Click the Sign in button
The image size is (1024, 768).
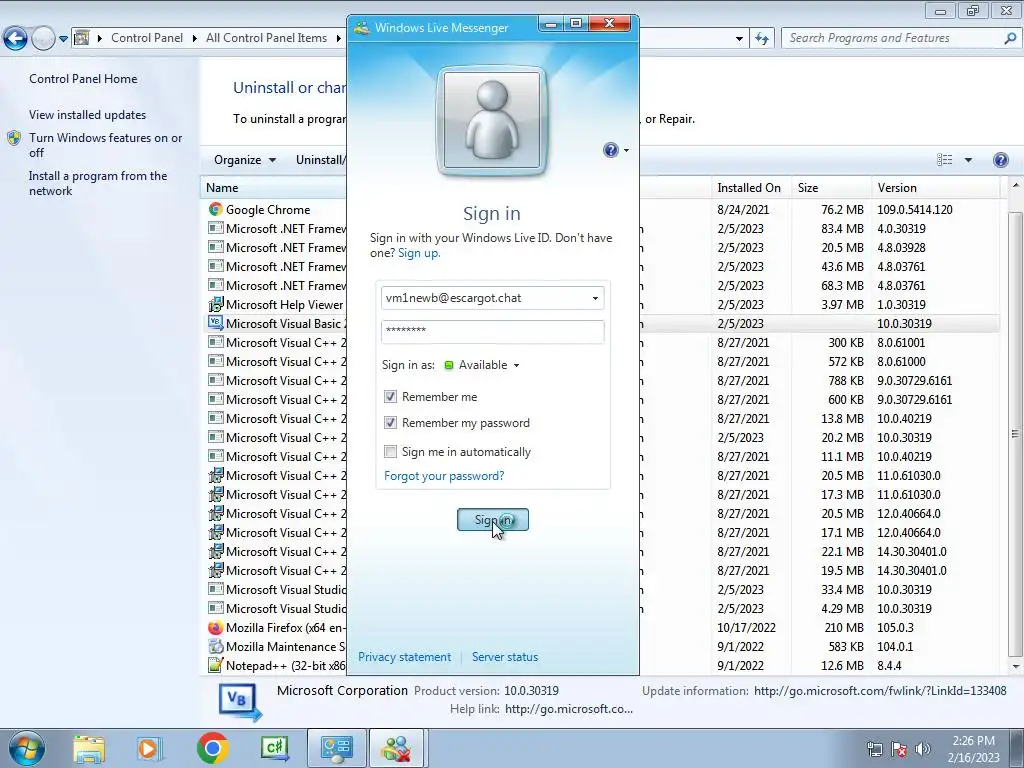tap(493, 520)
